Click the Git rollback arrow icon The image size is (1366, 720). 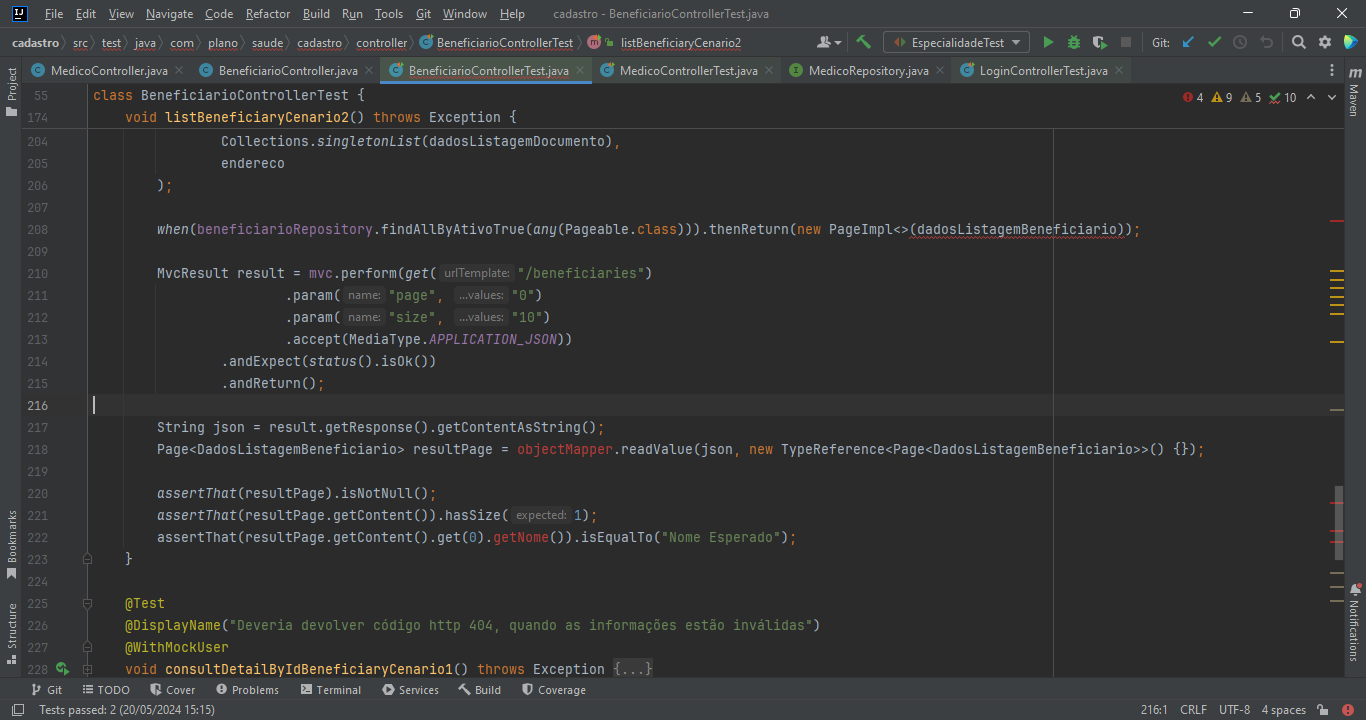pos(1266,43)
